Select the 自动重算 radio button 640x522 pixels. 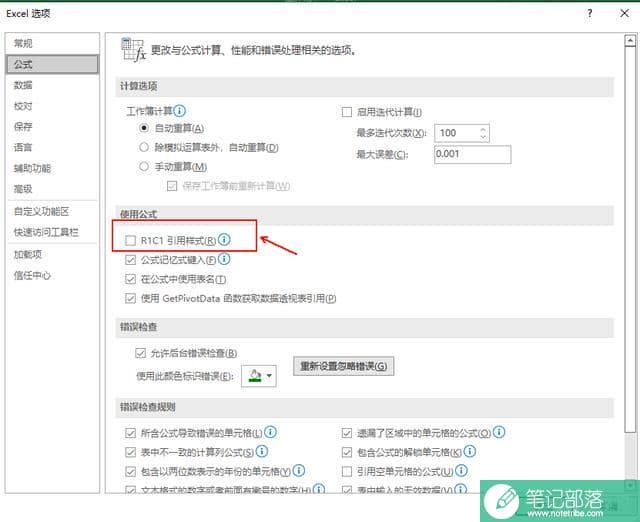144,128
